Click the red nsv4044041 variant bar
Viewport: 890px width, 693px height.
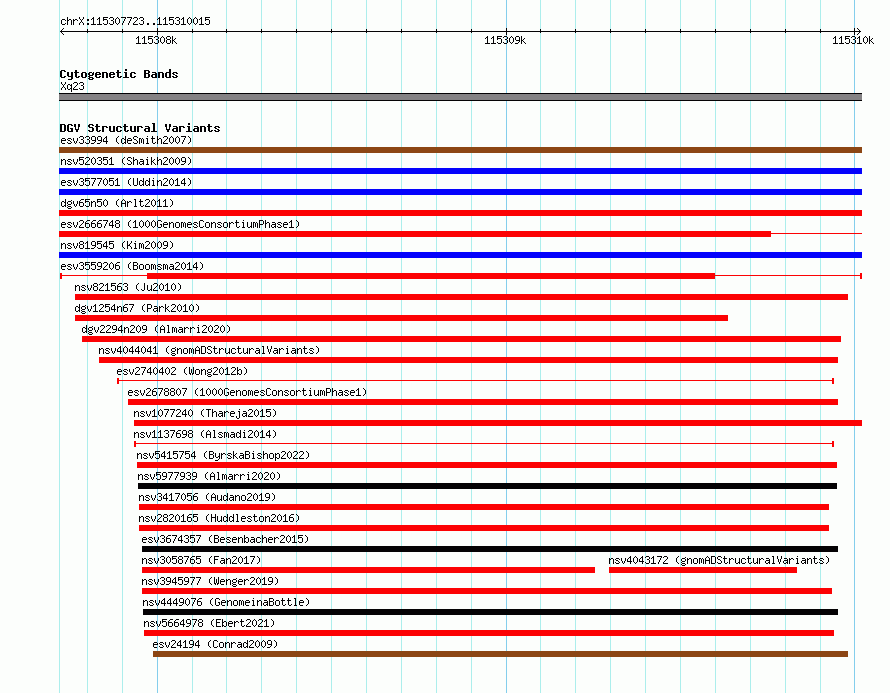coord(468,360)
